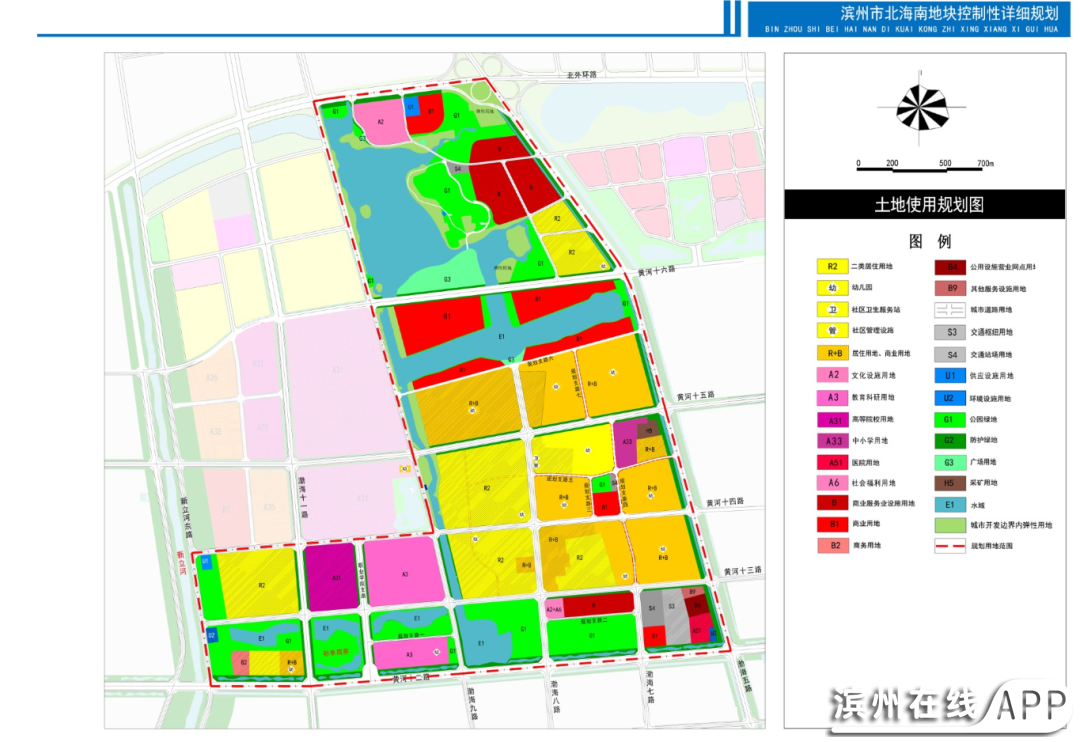Click the 幼 kindergarten symbol in the legend
The height and width of the screenshot is (742, 1080).
pyautogui.click(x=832, y=288)
